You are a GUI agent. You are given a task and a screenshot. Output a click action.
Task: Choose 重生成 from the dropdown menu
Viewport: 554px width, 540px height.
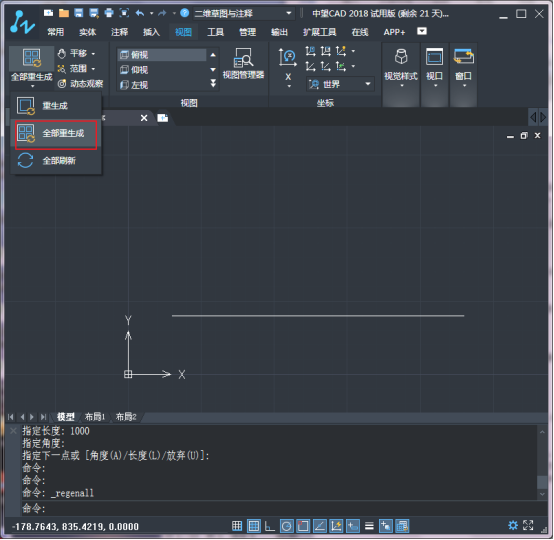click(x=56, y=106)
